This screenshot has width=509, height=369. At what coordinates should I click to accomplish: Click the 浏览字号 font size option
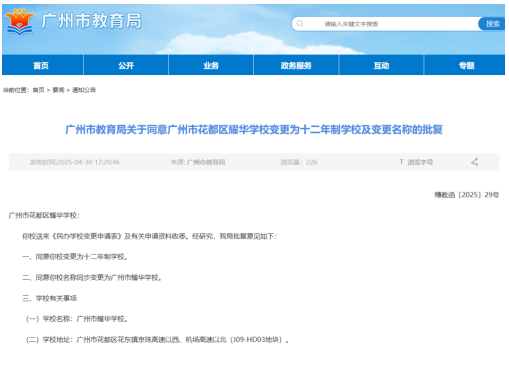[x=420, y=162]
